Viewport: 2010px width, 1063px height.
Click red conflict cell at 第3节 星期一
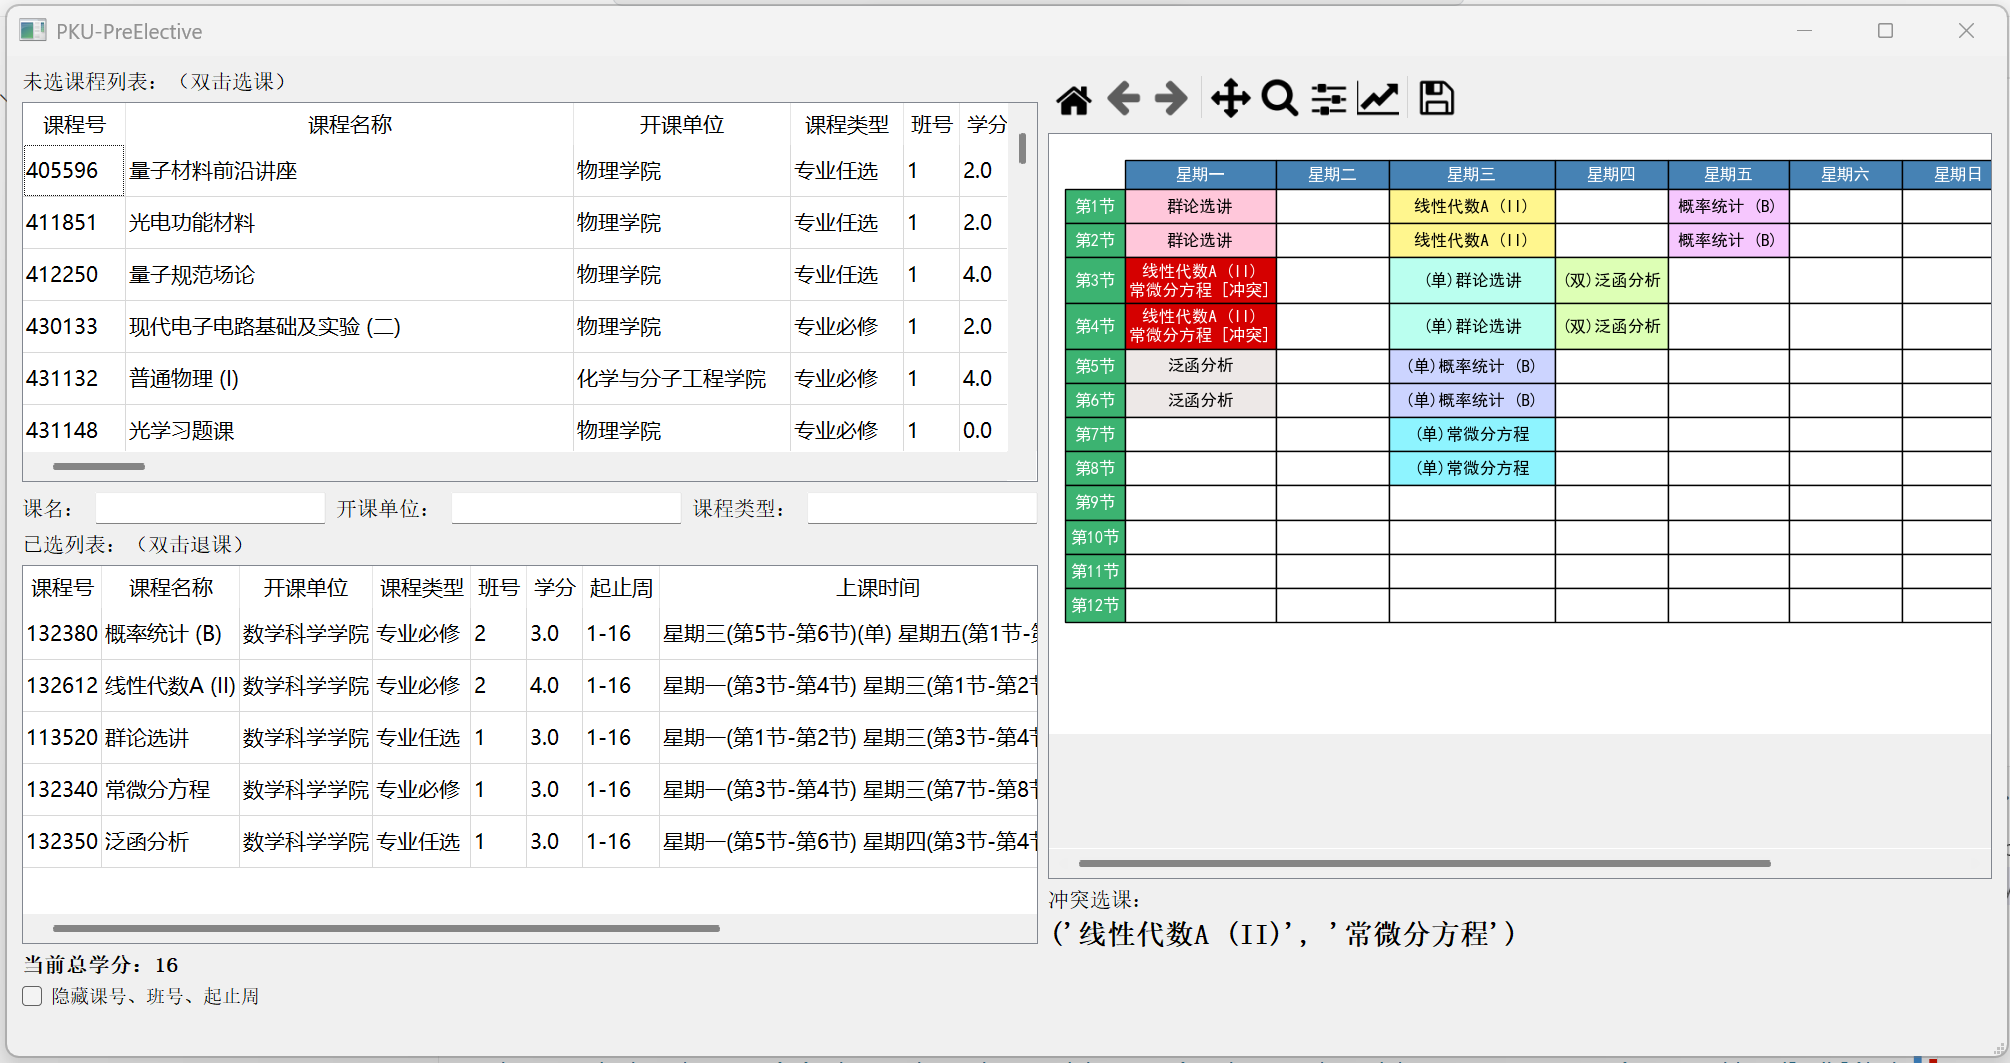coord(1200,281)
